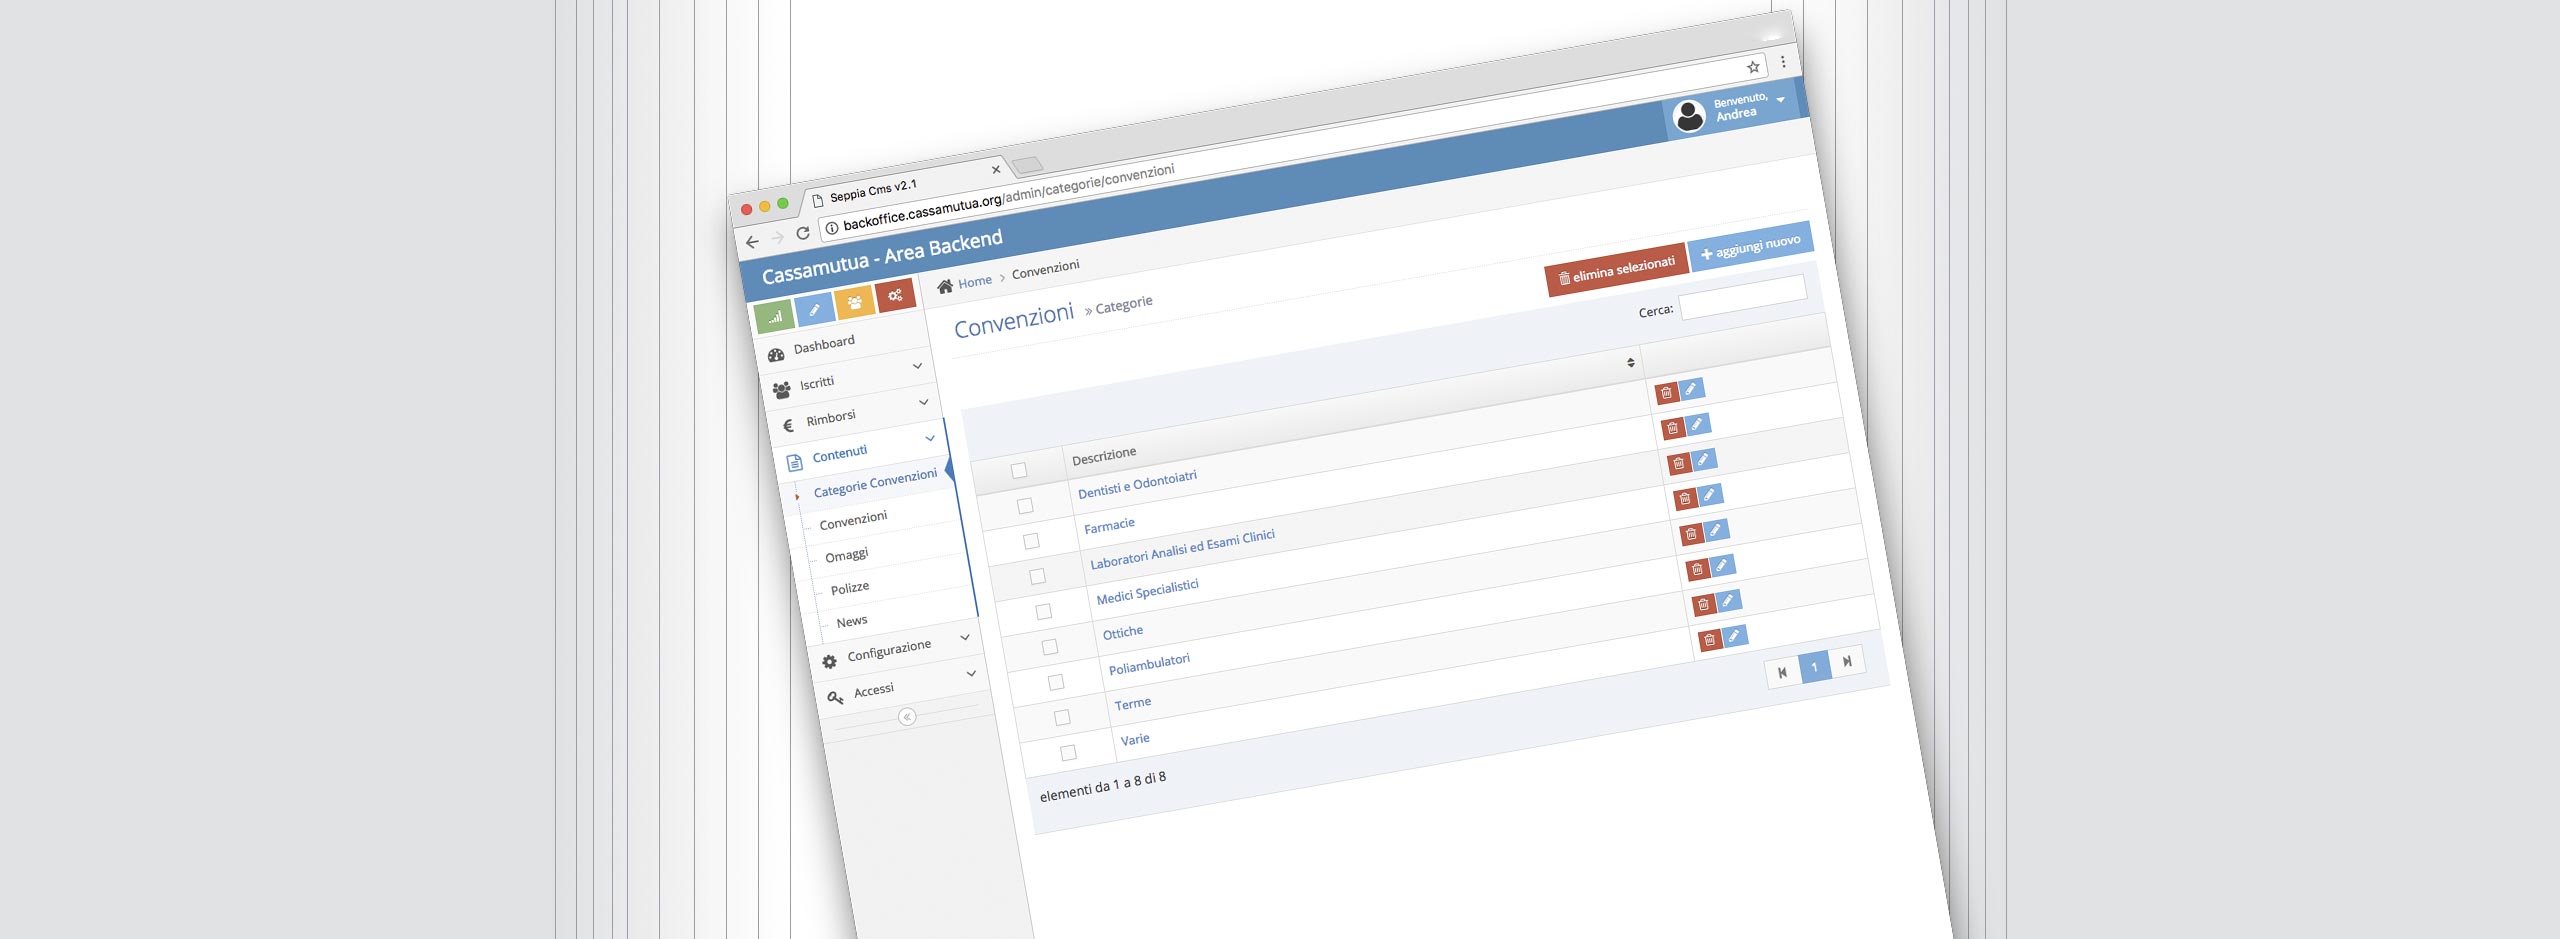Check the box for Farmacie
2560x939 pixels.
pyautogui.click(x=1031, y=541)
